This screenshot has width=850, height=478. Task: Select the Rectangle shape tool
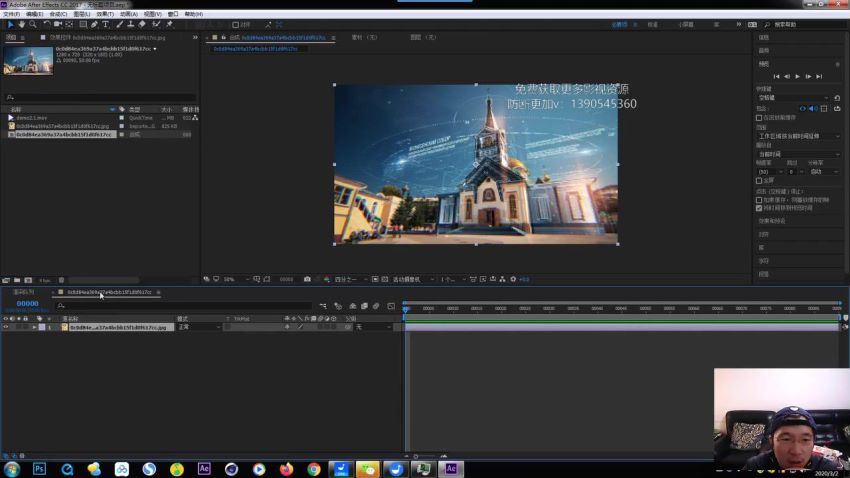[83, 24]
